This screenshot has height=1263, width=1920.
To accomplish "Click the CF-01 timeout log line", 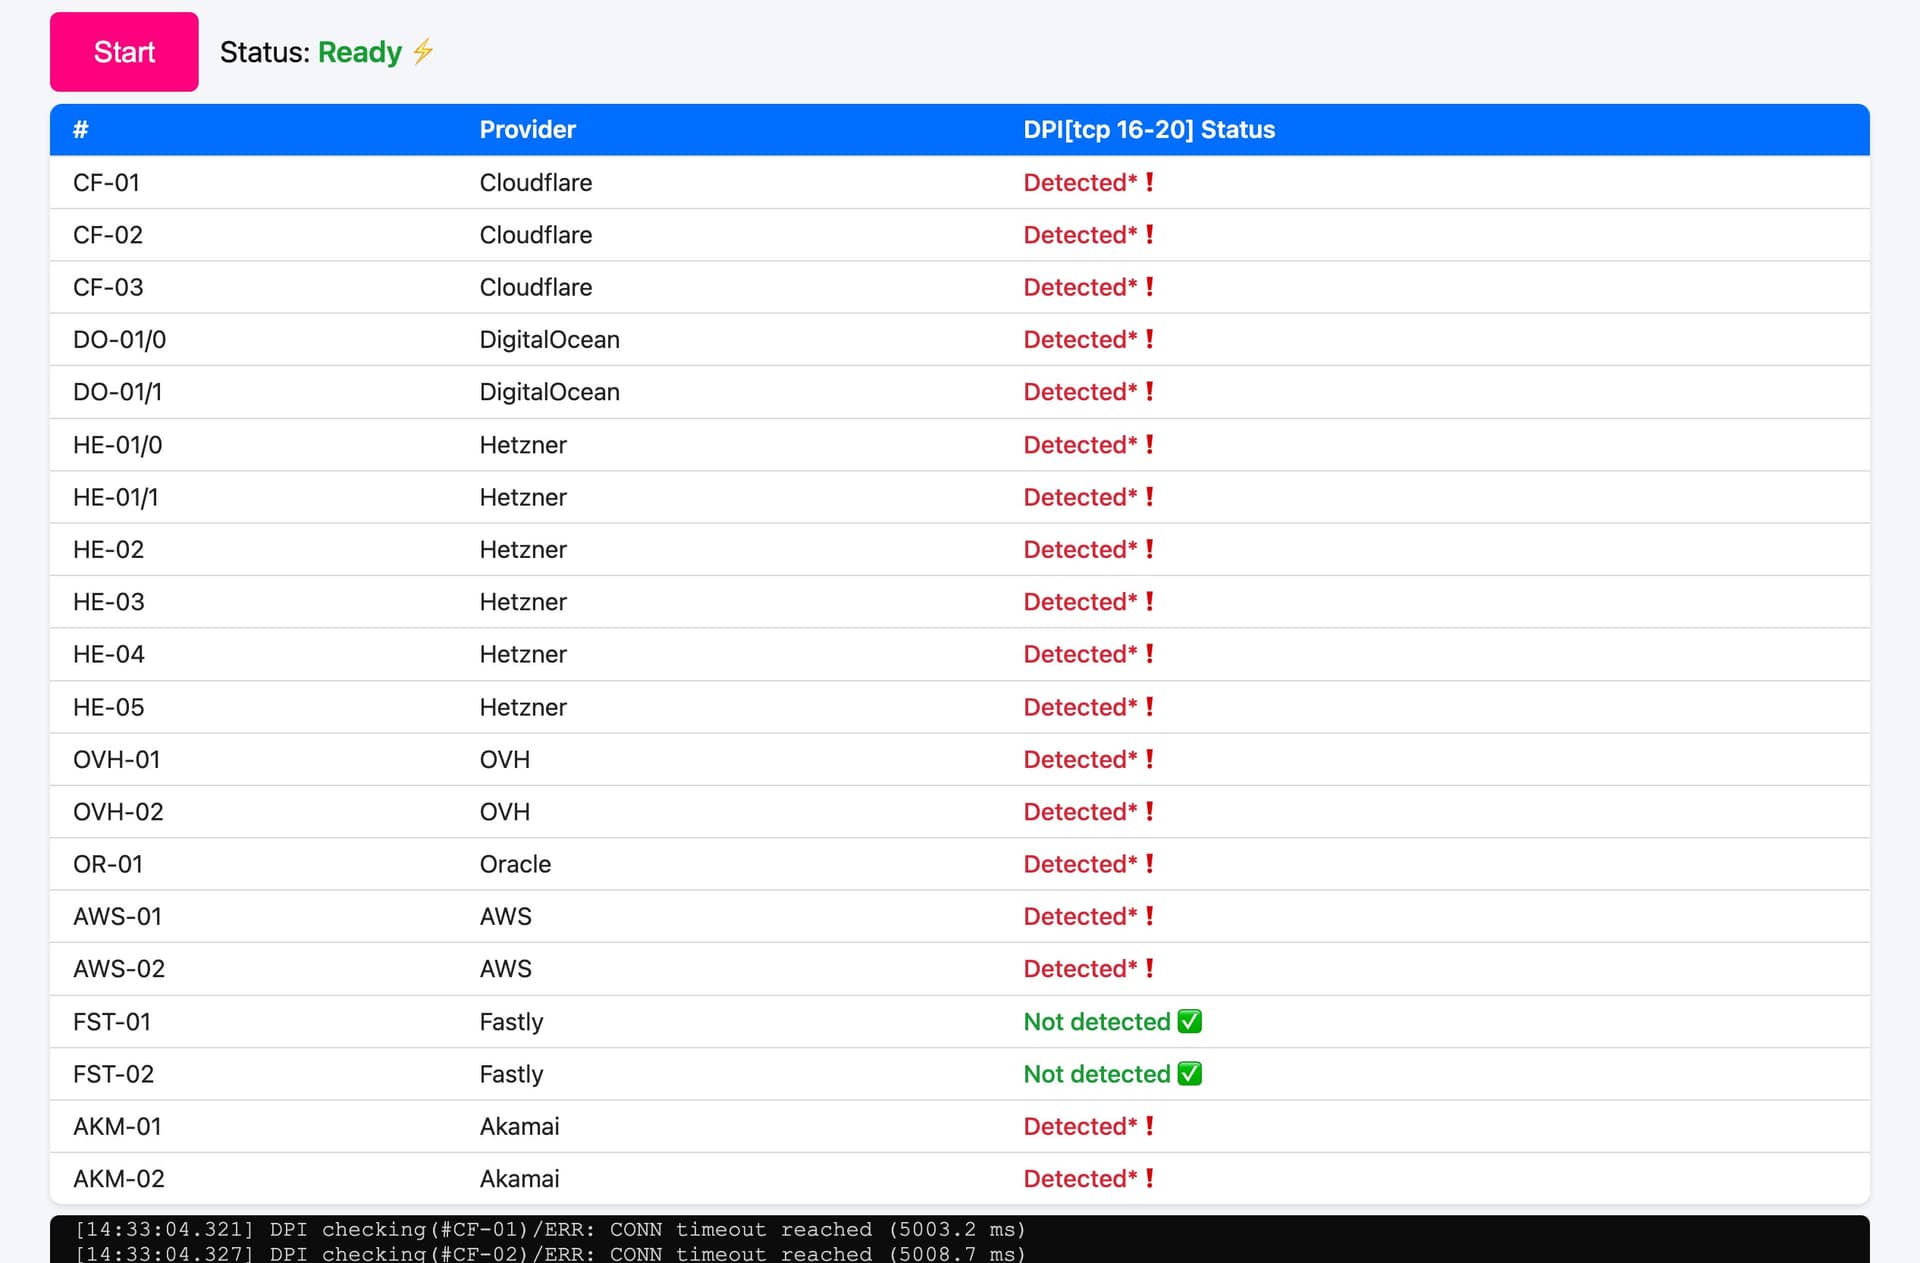I will [x=550, y=1229].
